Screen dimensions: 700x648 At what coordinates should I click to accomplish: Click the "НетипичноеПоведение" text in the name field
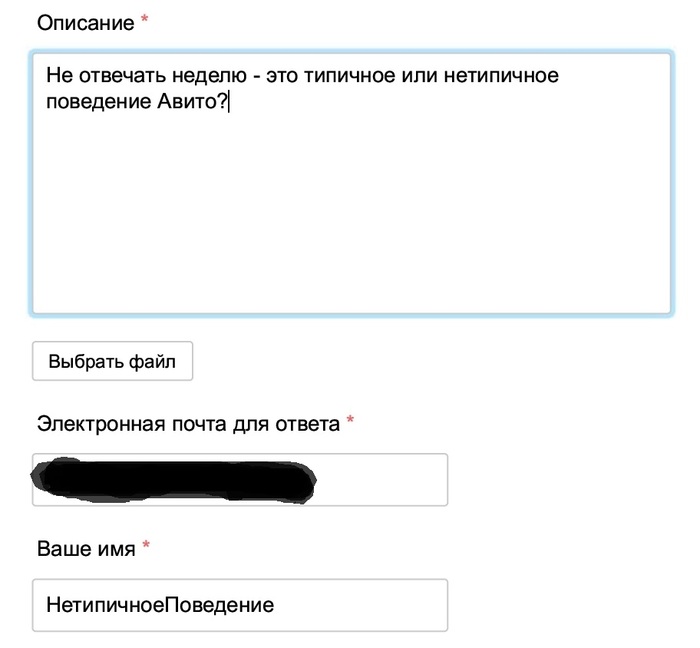click(159, 605)
